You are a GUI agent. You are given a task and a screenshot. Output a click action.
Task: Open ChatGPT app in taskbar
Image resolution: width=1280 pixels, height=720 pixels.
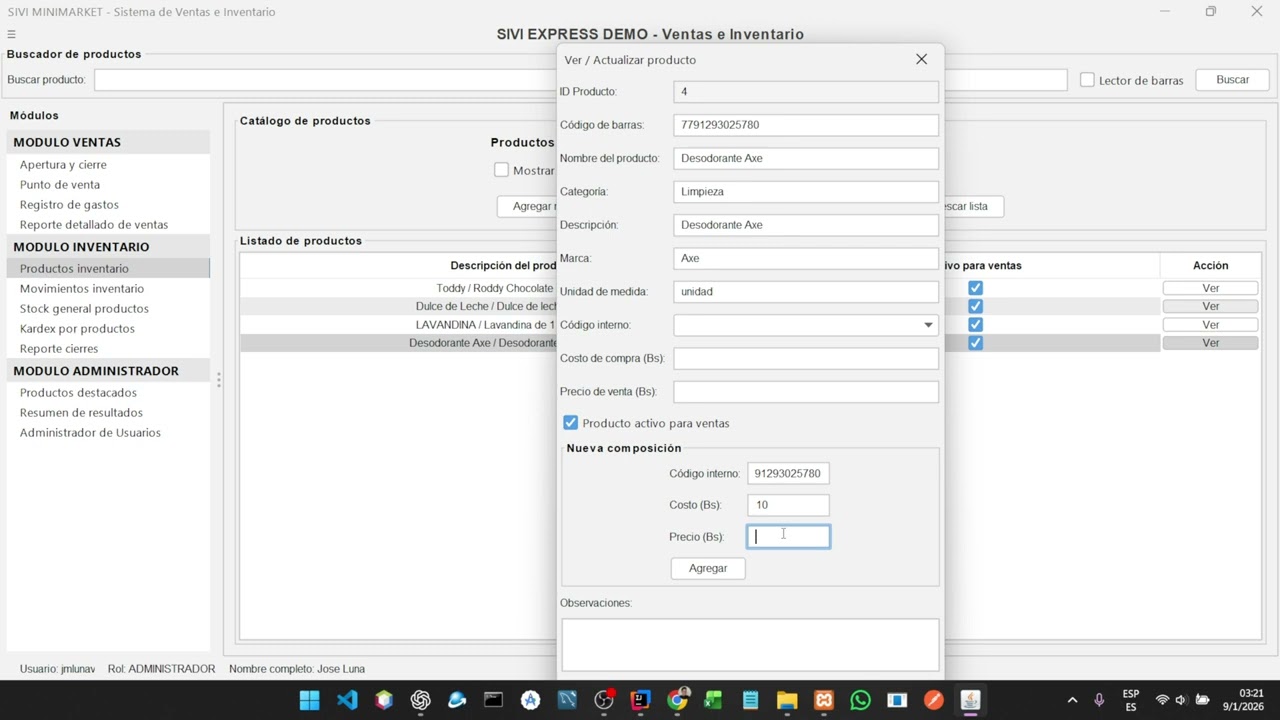click(x=420, y=700)
